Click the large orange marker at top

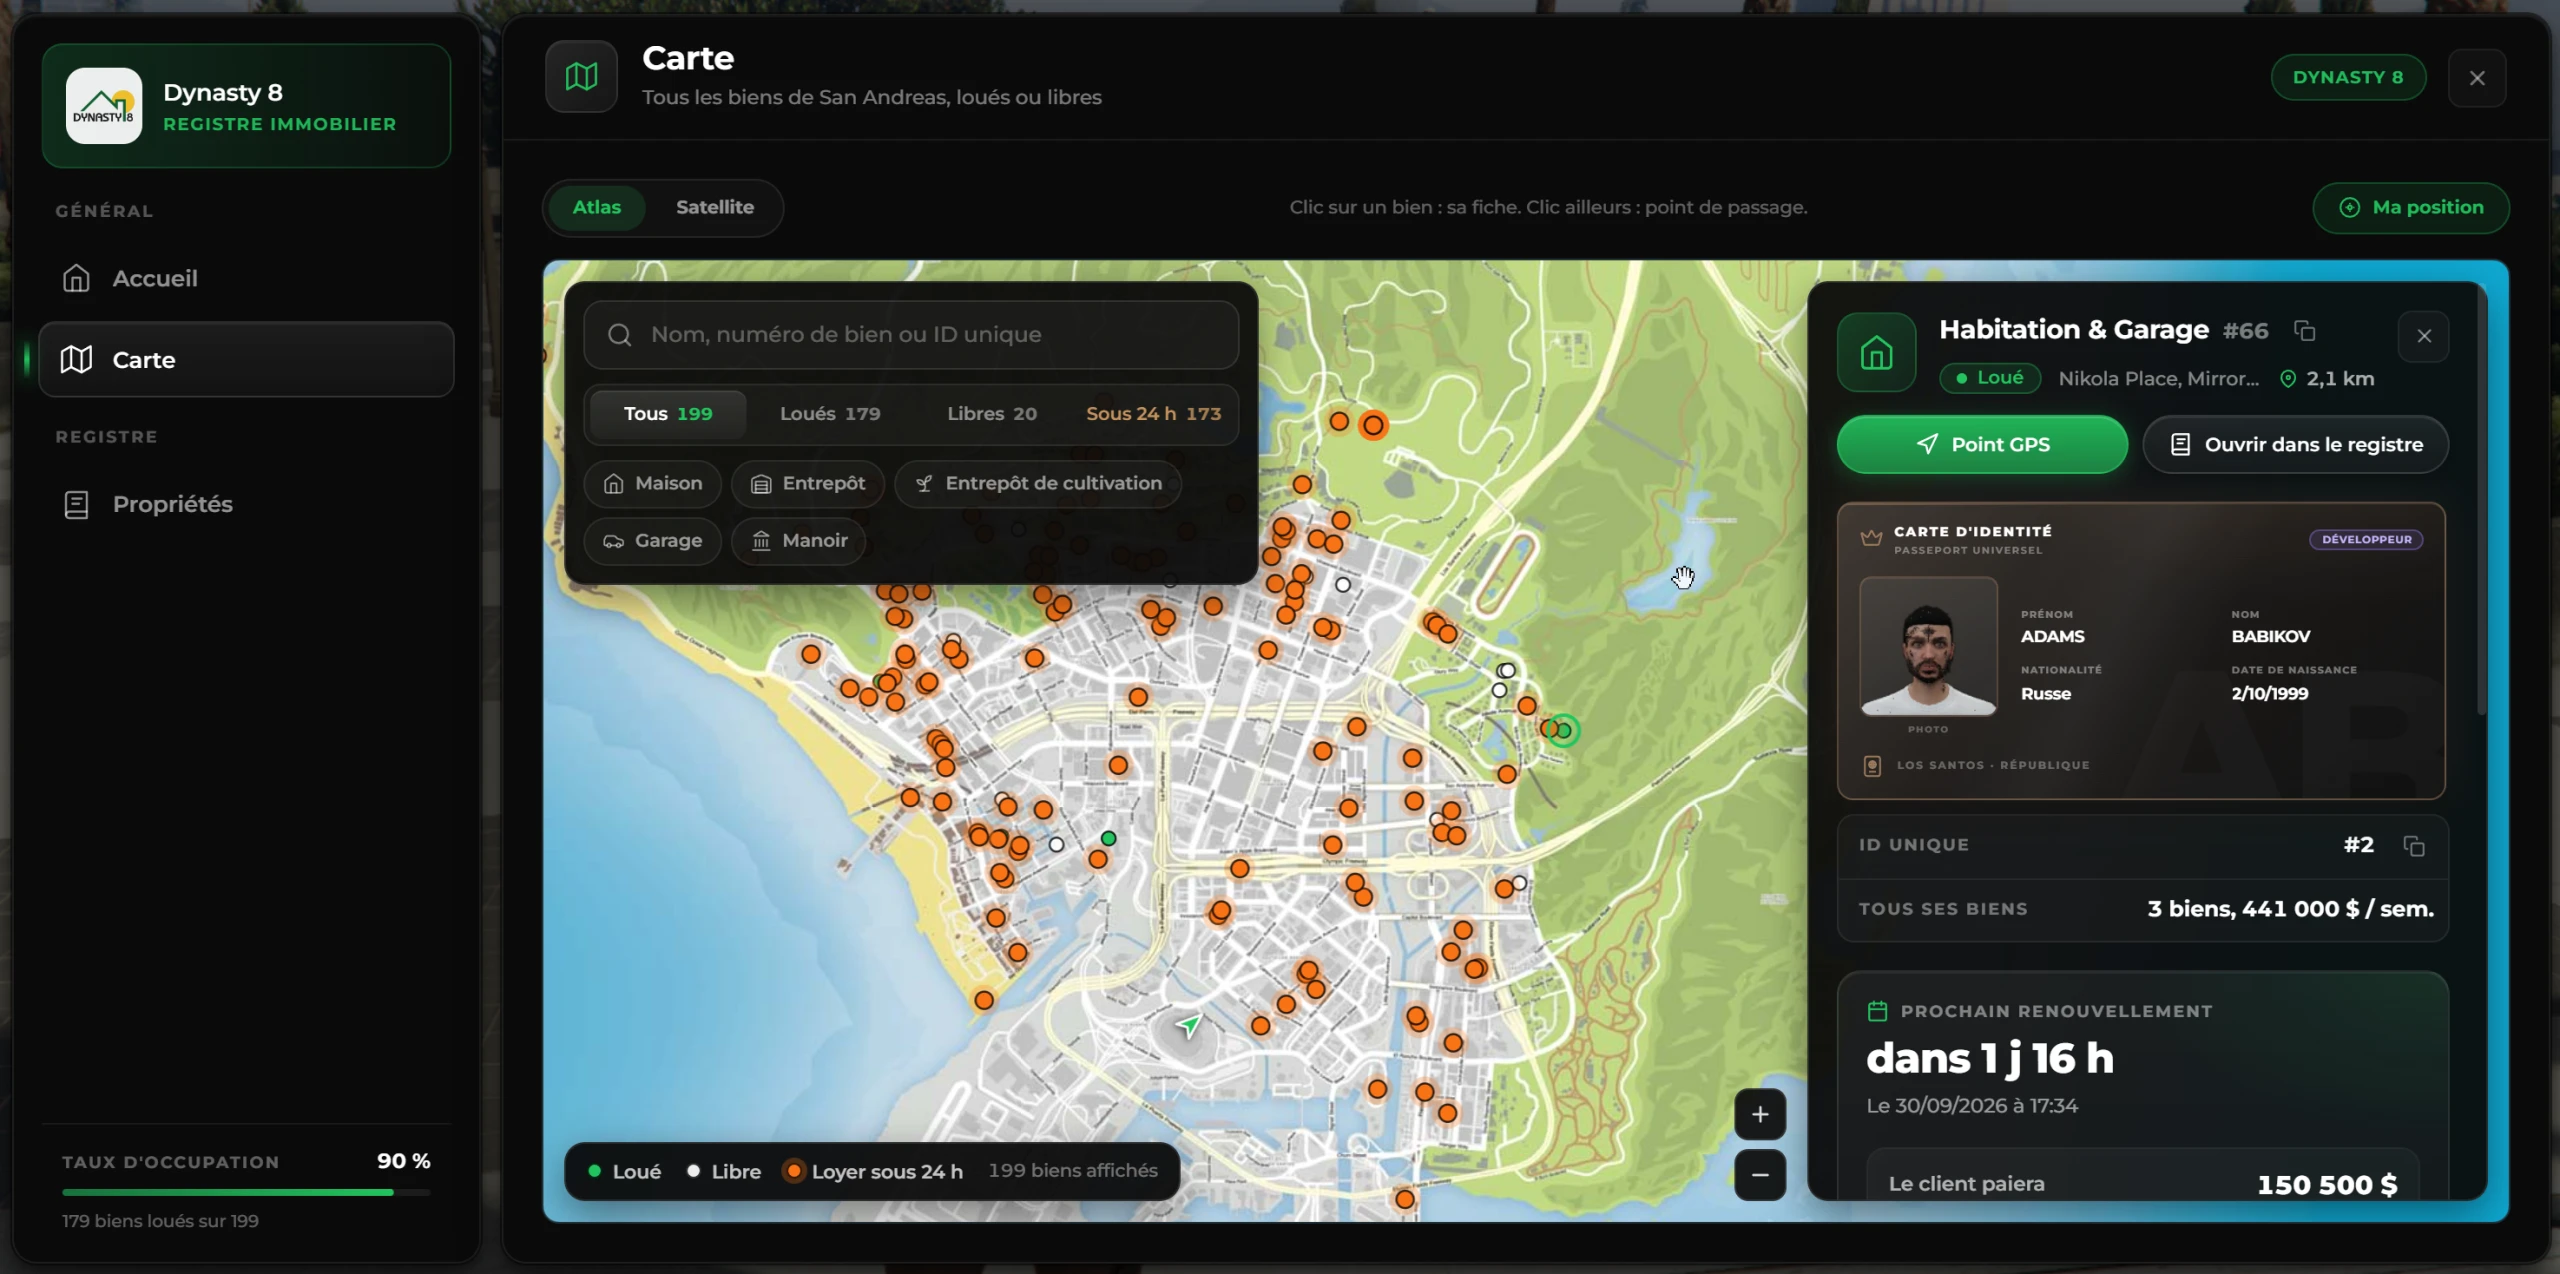1374,425
